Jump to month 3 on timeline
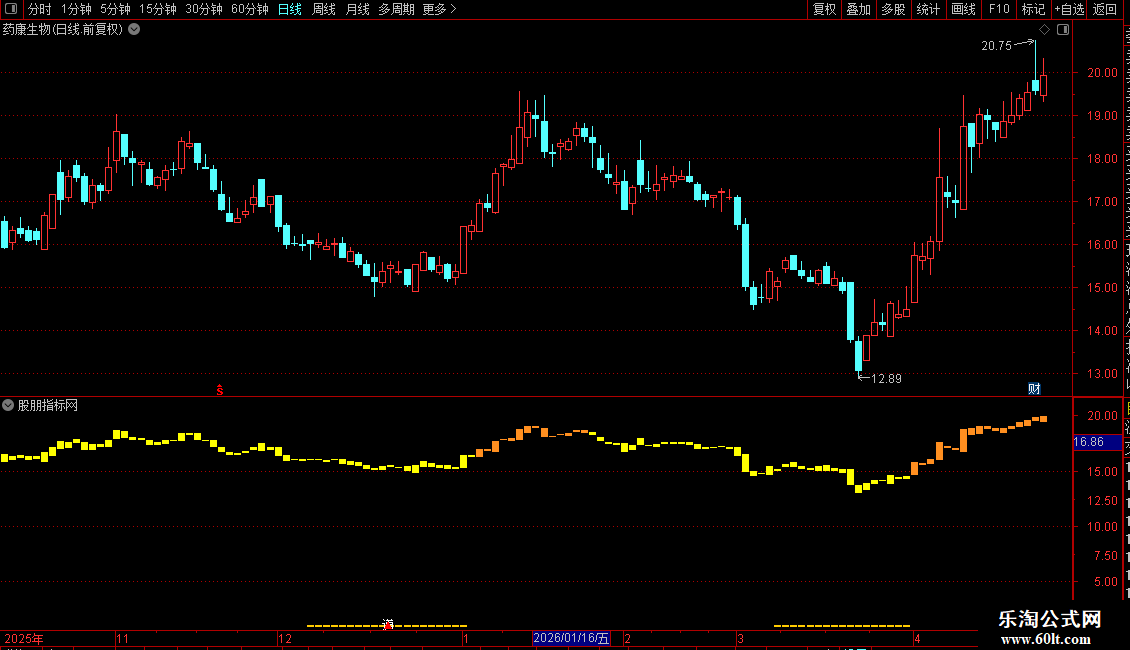The width and height of the screenshot is (1130, 650). 740,638
